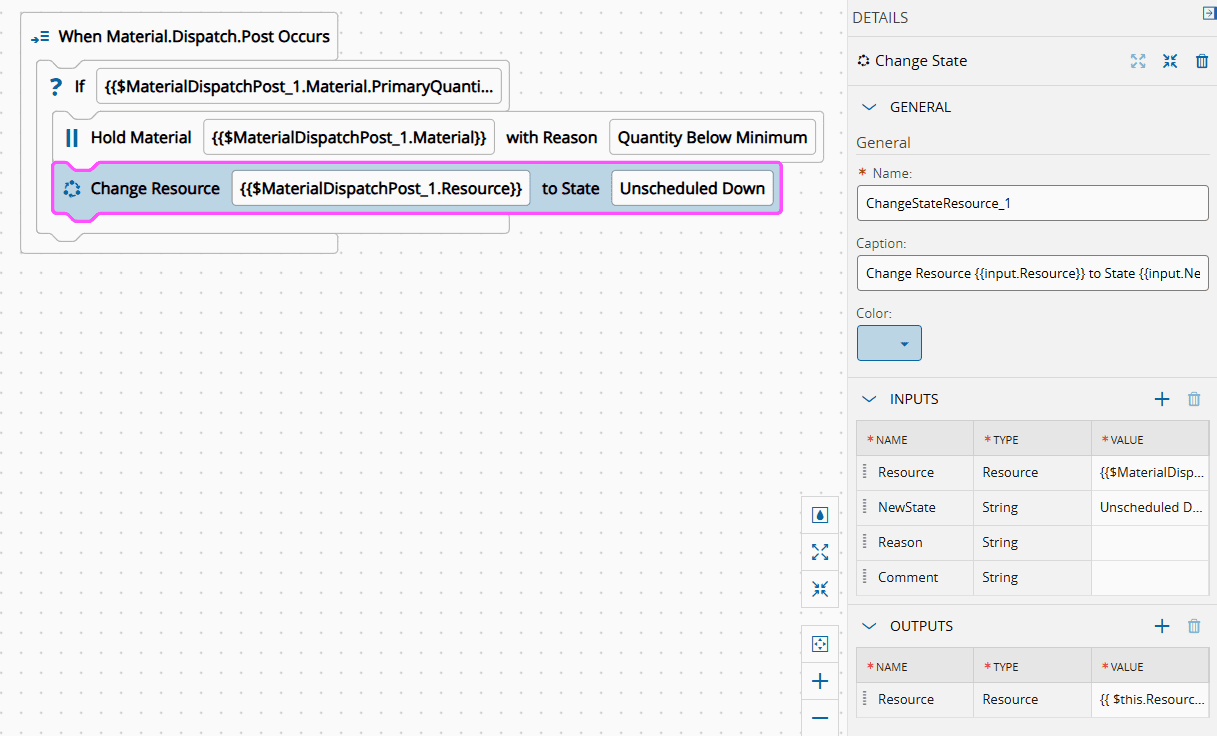Select the Hold Material block
Image resolution: width=1217 pixels, height=736 pixels.
pos(140,138)
